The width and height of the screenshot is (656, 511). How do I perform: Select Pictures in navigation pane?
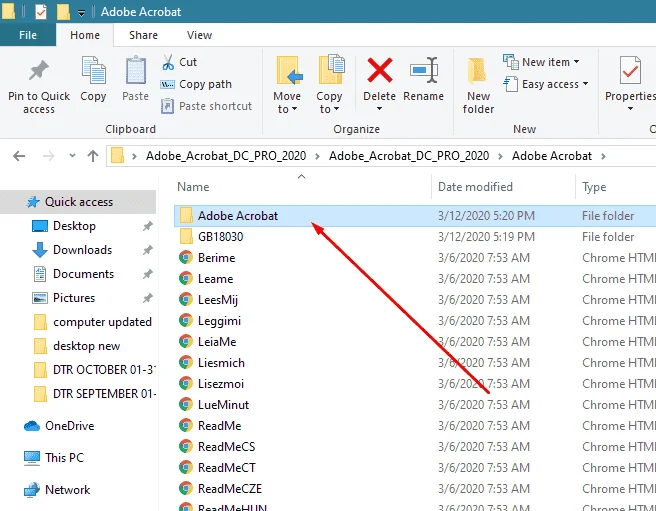tap(74, 298)
